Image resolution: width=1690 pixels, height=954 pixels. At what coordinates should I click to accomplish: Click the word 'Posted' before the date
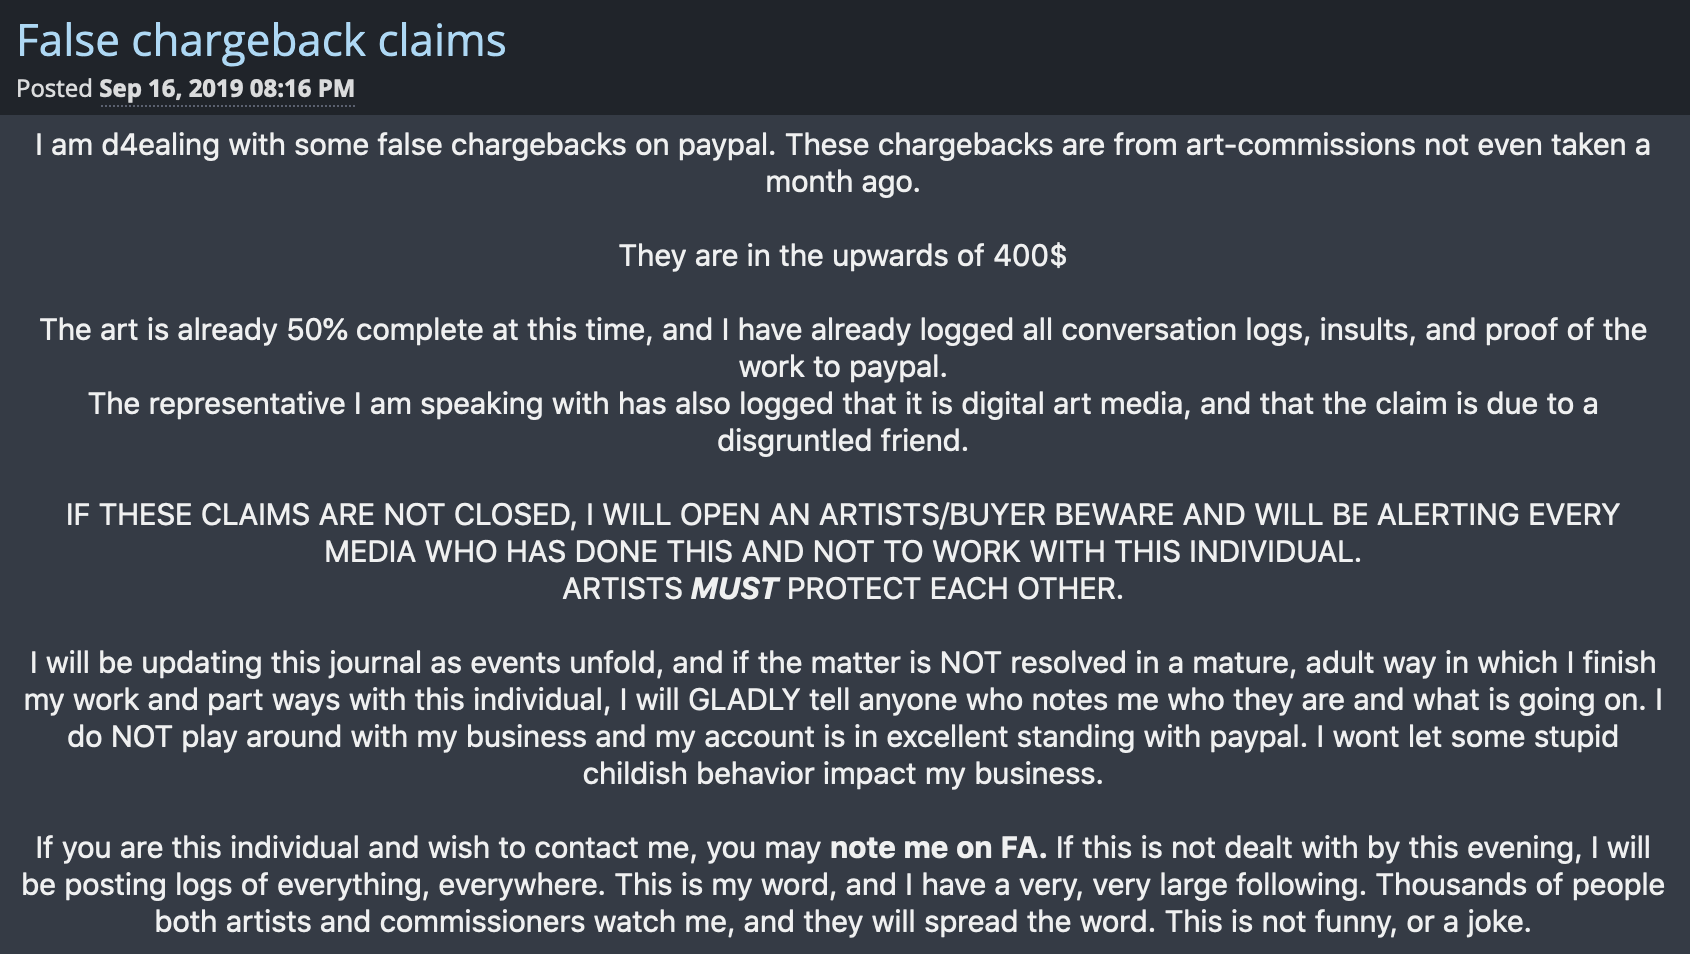click(x=54, y=88)
